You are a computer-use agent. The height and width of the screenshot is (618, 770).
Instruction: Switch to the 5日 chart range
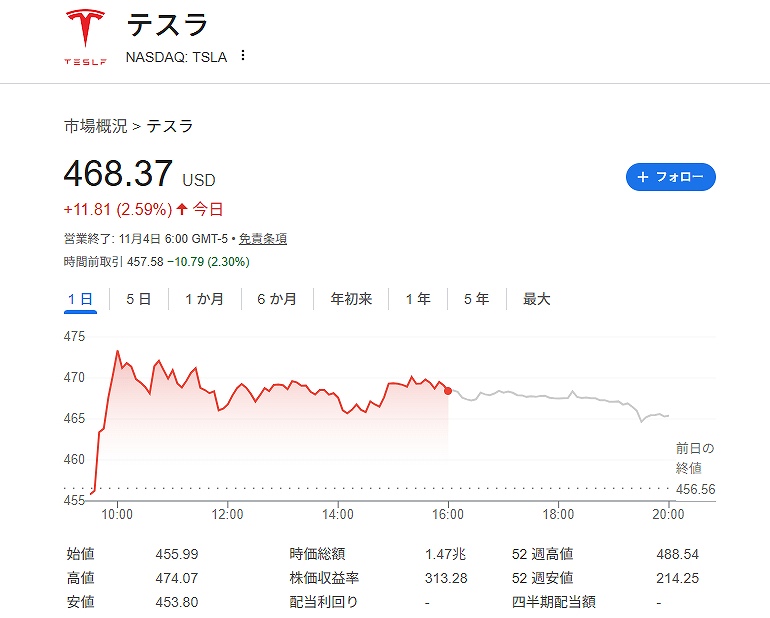coord(138,299)
